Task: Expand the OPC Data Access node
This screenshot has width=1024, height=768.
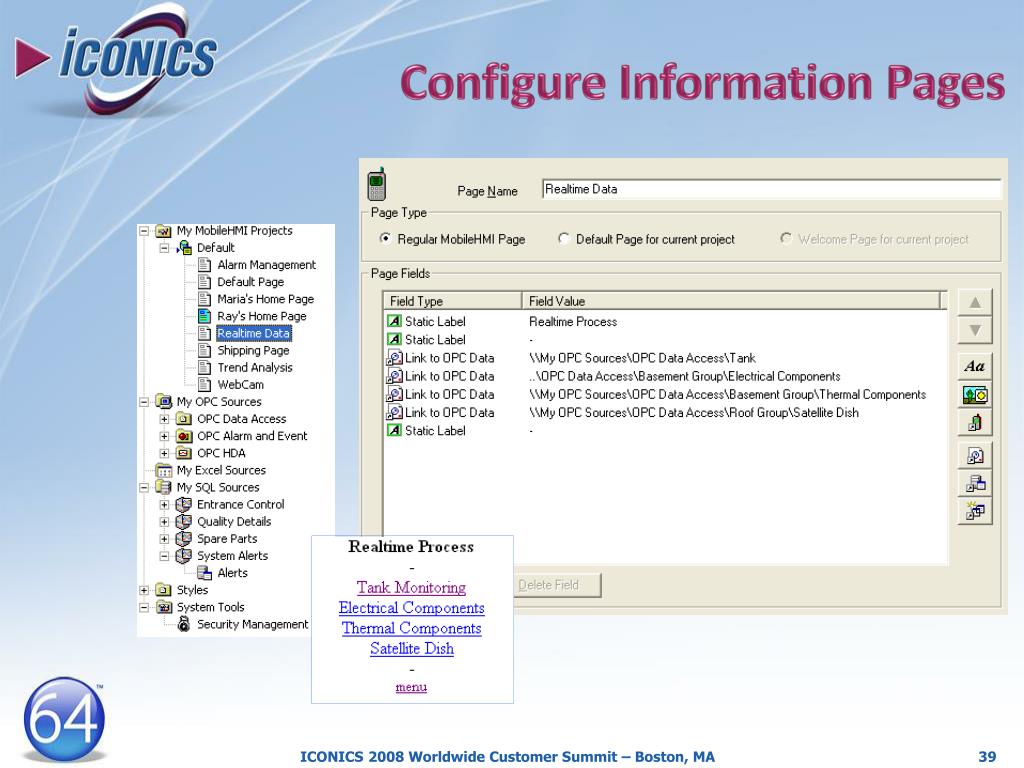Action: (165, 419)
